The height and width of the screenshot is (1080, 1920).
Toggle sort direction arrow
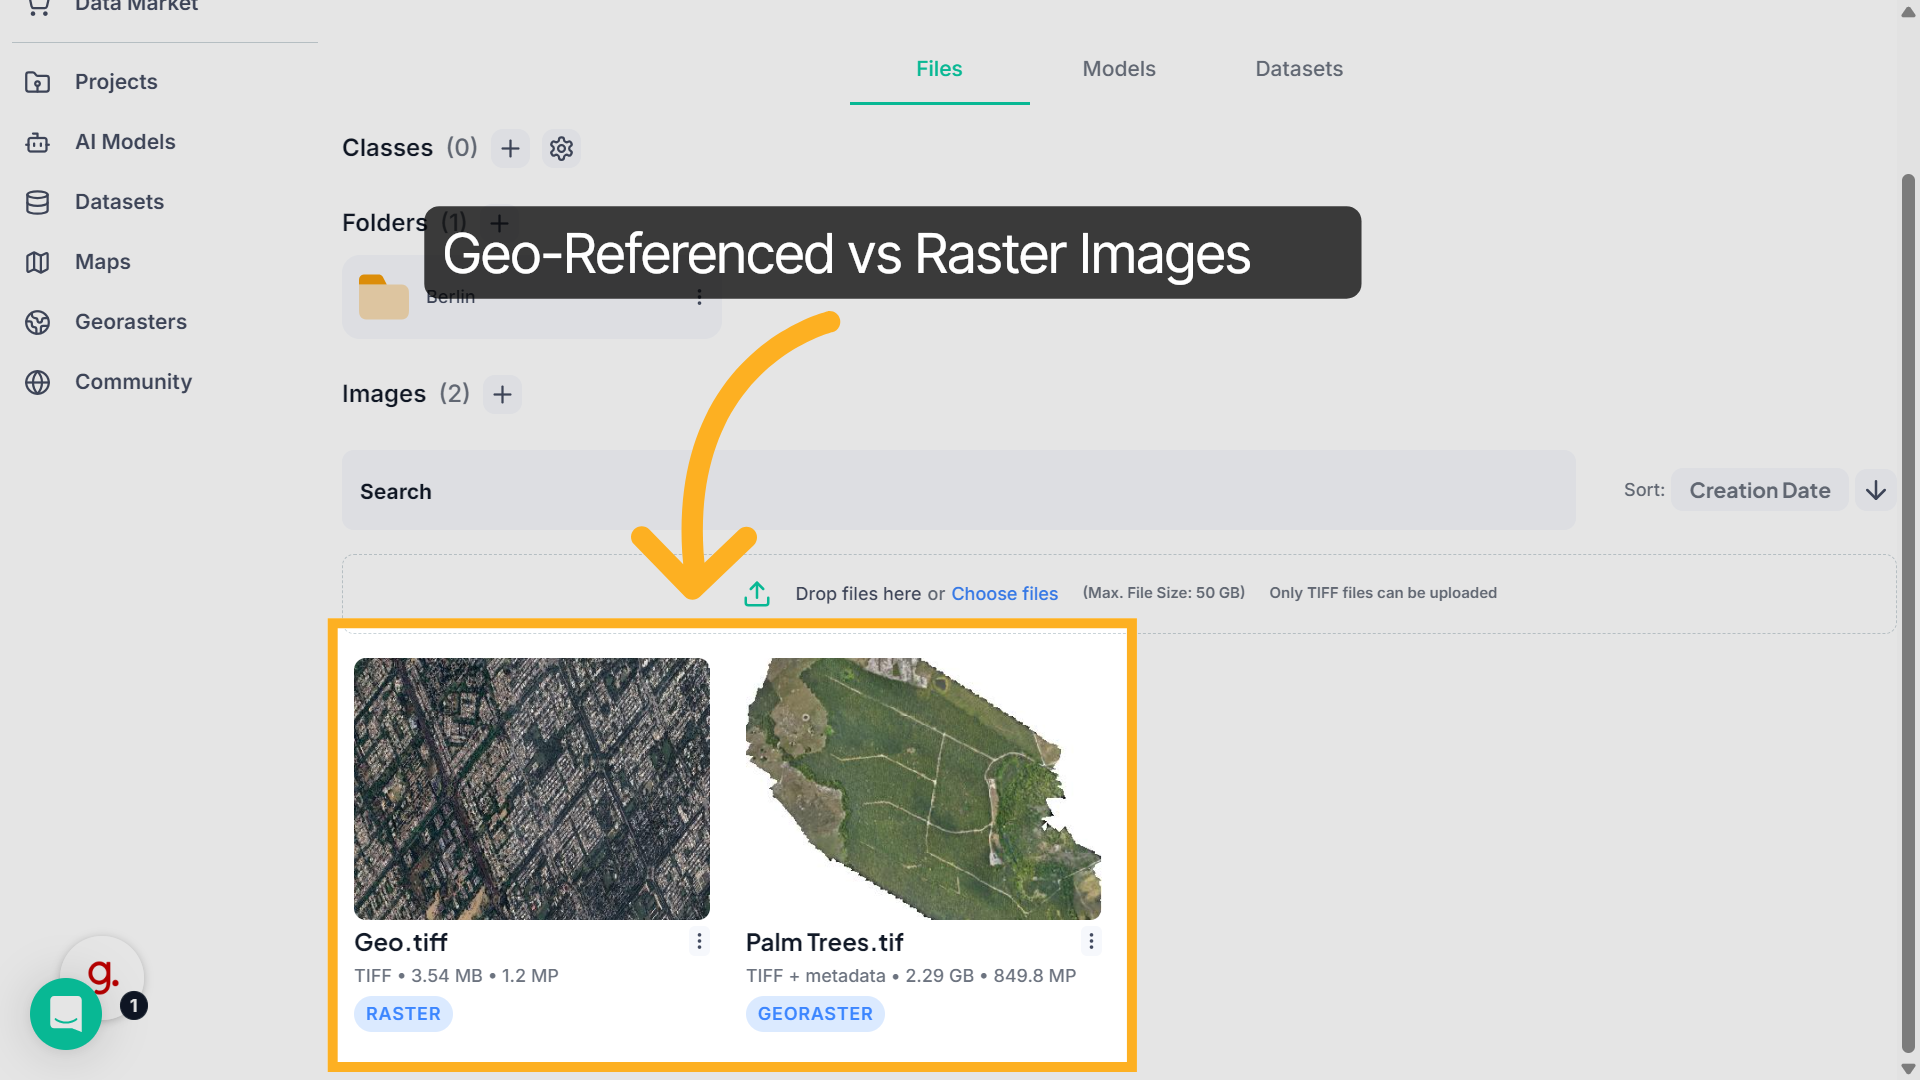point(1875,490)
